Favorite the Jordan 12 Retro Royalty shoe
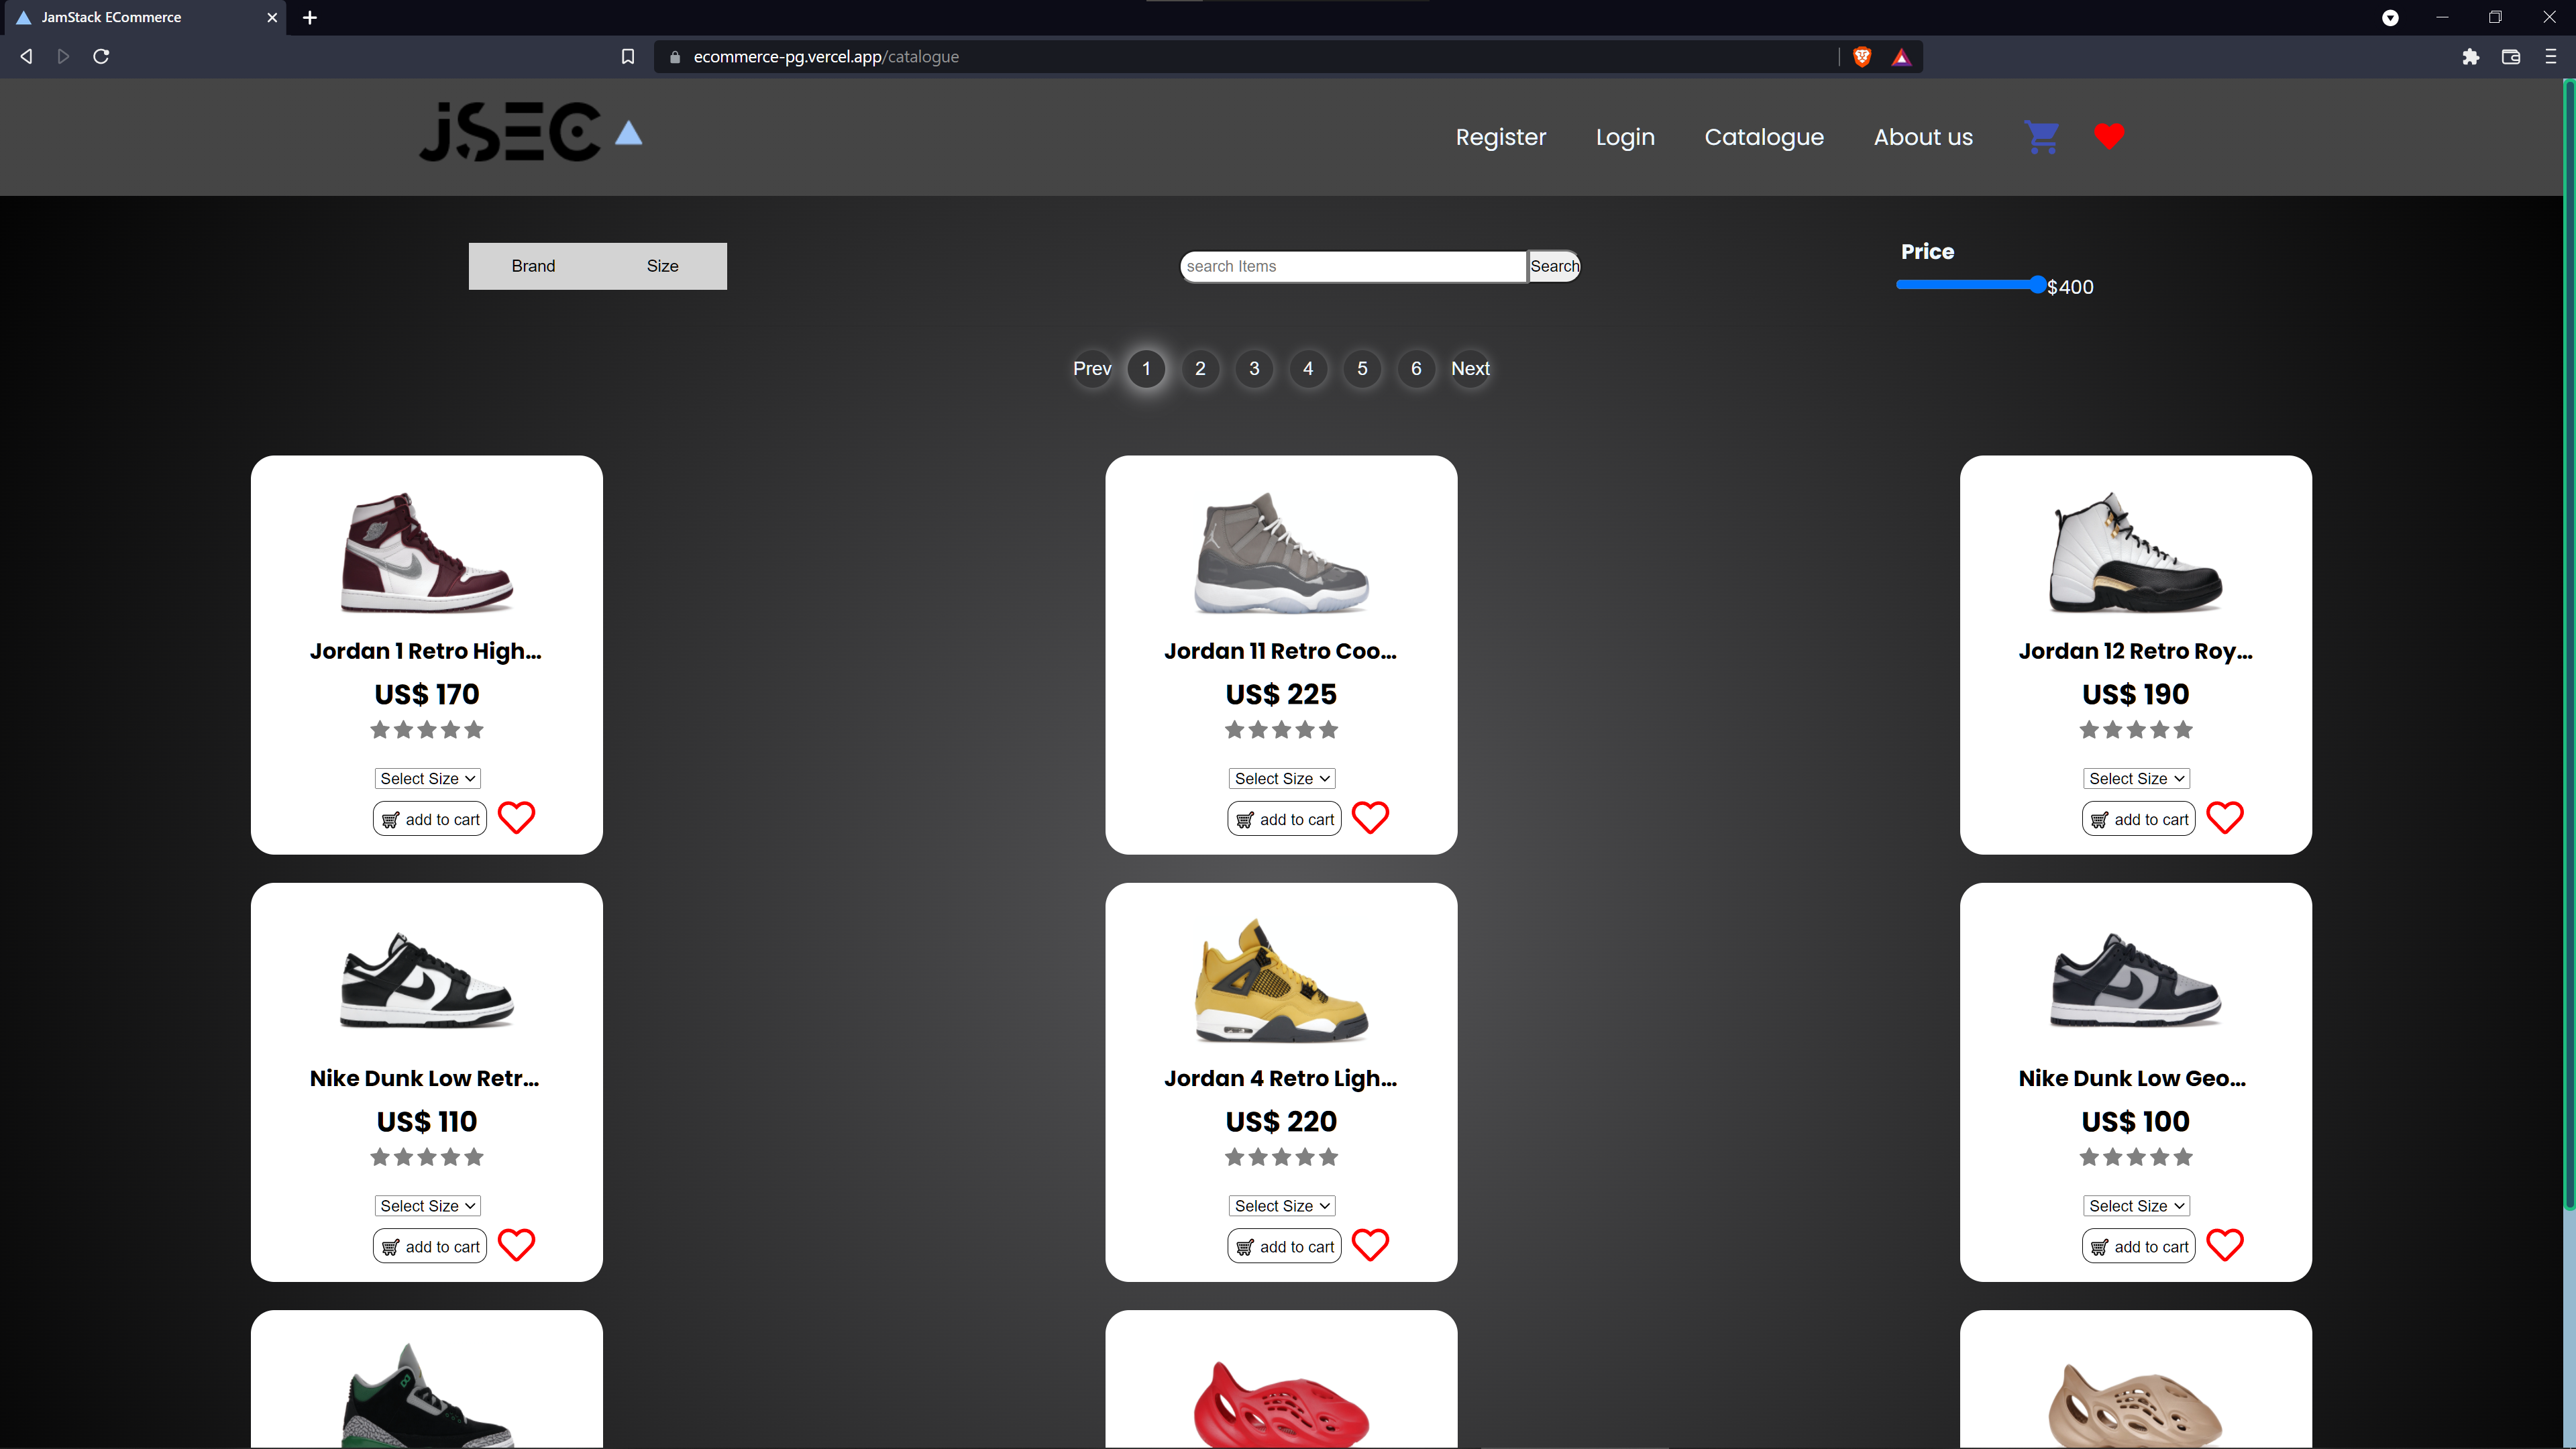 pos(2225,818)
